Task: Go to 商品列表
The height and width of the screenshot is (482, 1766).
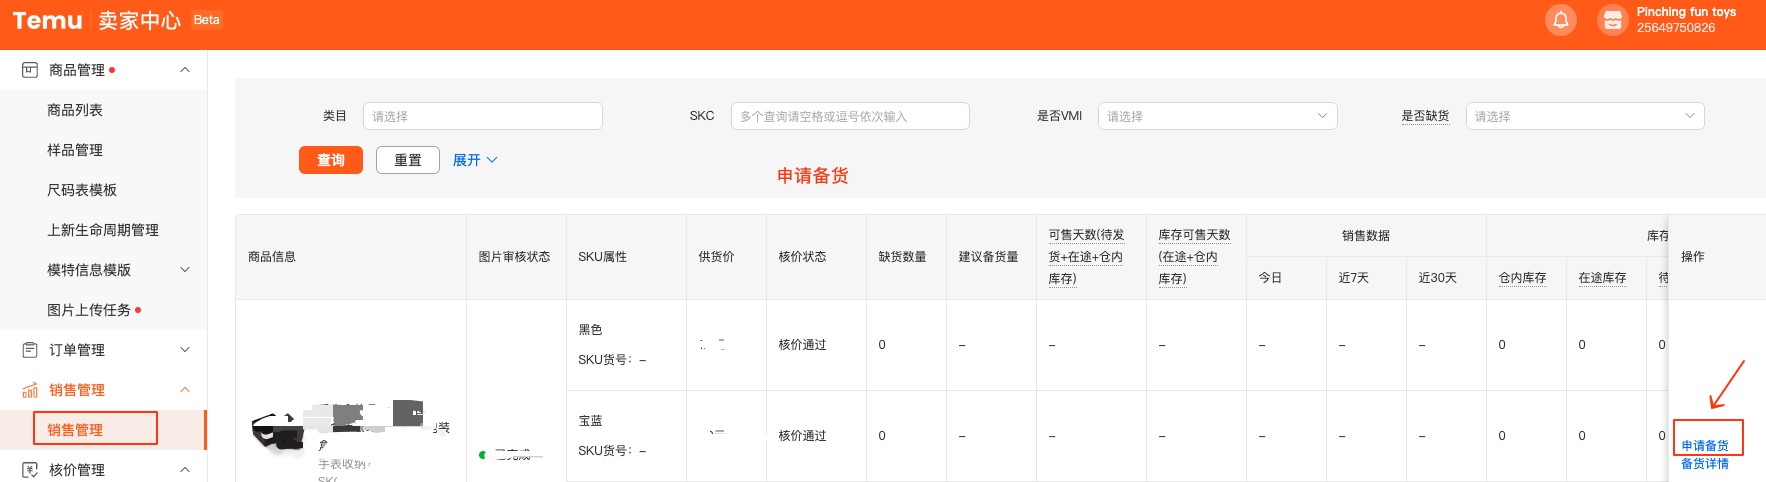Action: (x=75, y=110)
